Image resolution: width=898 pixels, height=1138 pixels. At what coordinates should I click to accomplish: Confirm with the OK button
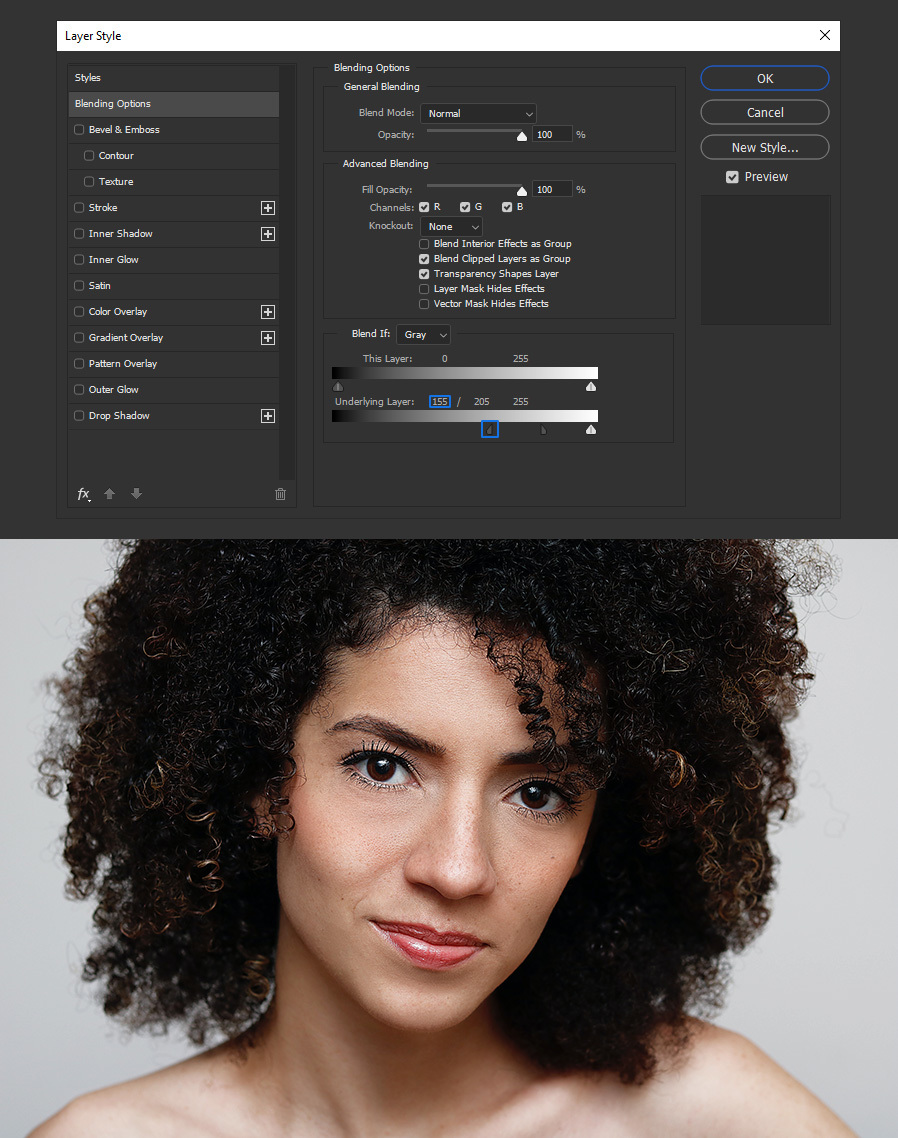pos(765,78)
